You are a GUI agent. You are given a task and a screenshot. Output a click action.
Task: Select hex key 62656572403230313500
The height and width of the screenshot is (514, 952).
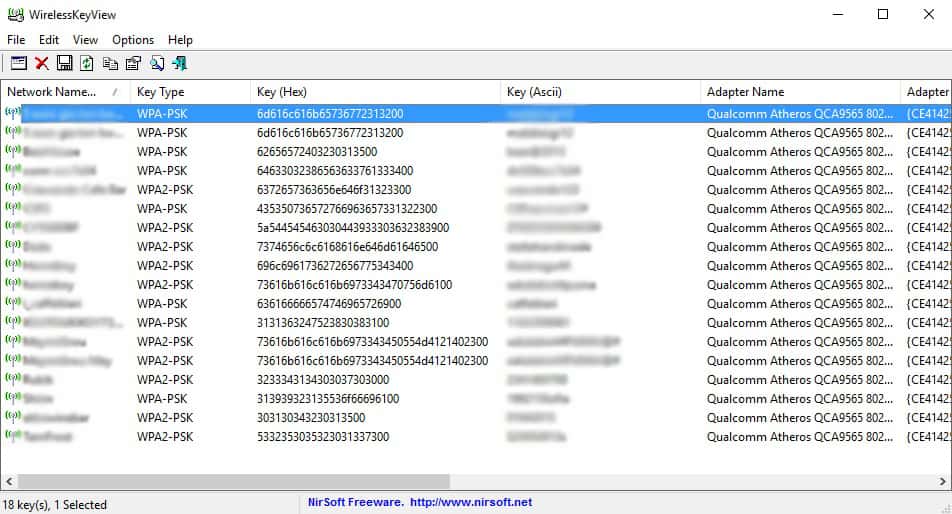point(317,152)
